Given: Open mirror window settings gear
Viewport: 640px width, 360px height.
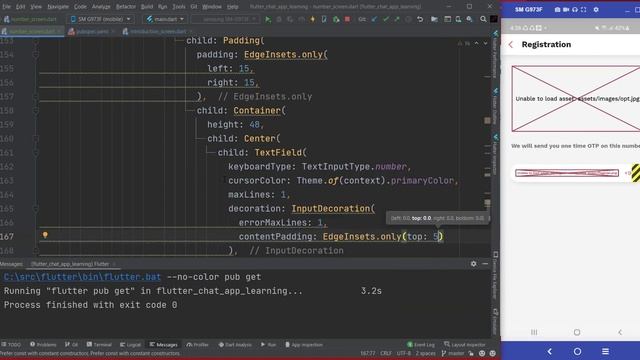Looking at the screenshot, I should (x=596, y=9).
